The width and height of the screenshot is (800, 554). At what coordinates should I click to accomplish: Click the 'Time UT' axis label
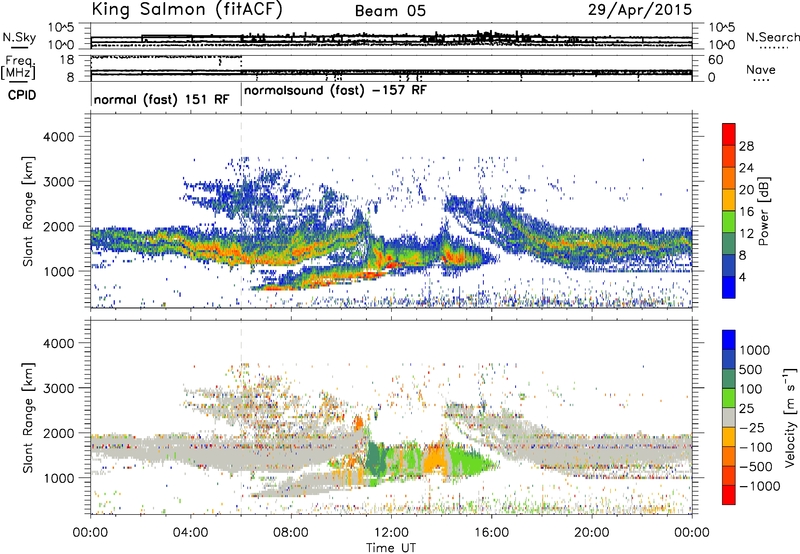point(391,548)
